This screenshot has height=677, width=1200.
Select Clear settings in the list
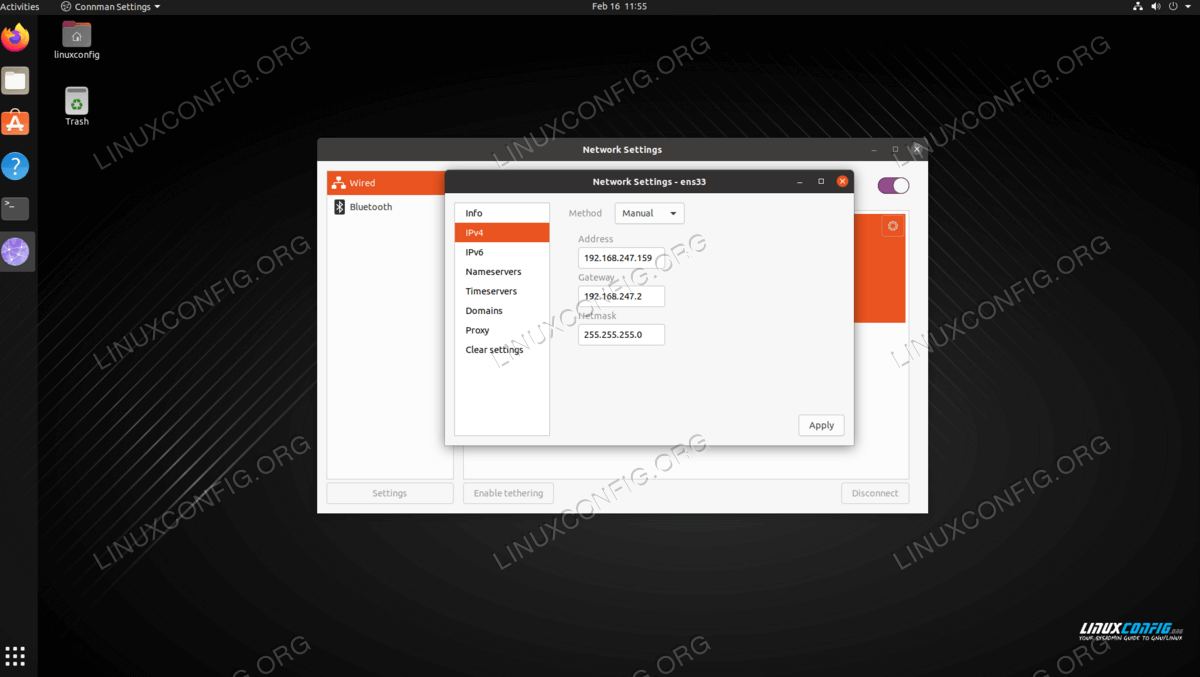coord(502,350)
